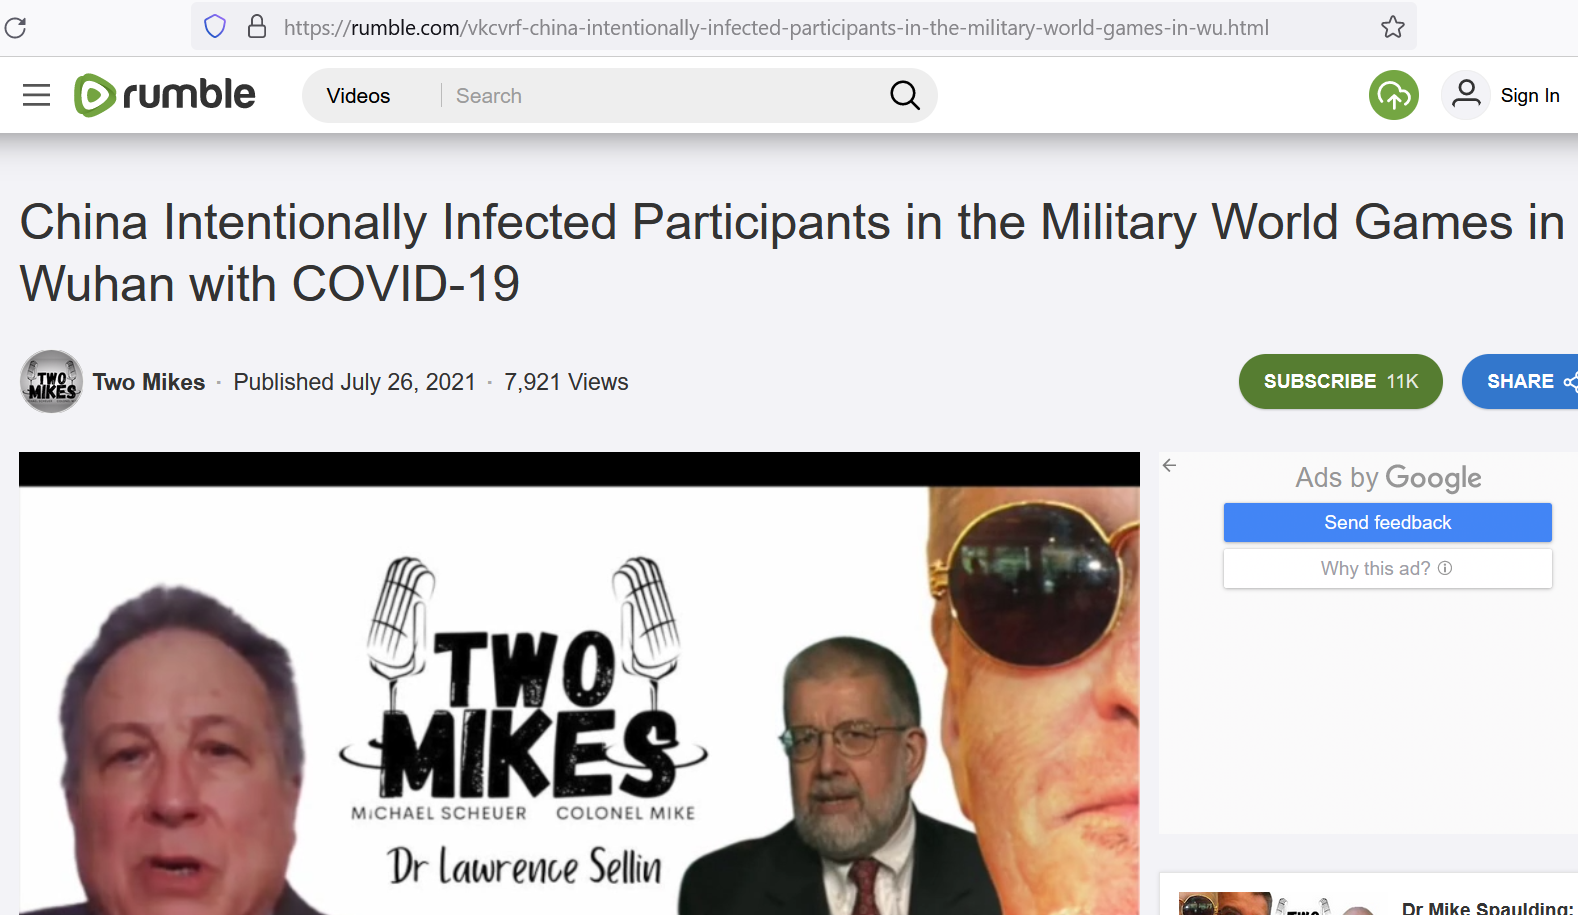Open the Videos search category selector
The height and width of the screenshot is (915, 1578).
pos(358,96)
